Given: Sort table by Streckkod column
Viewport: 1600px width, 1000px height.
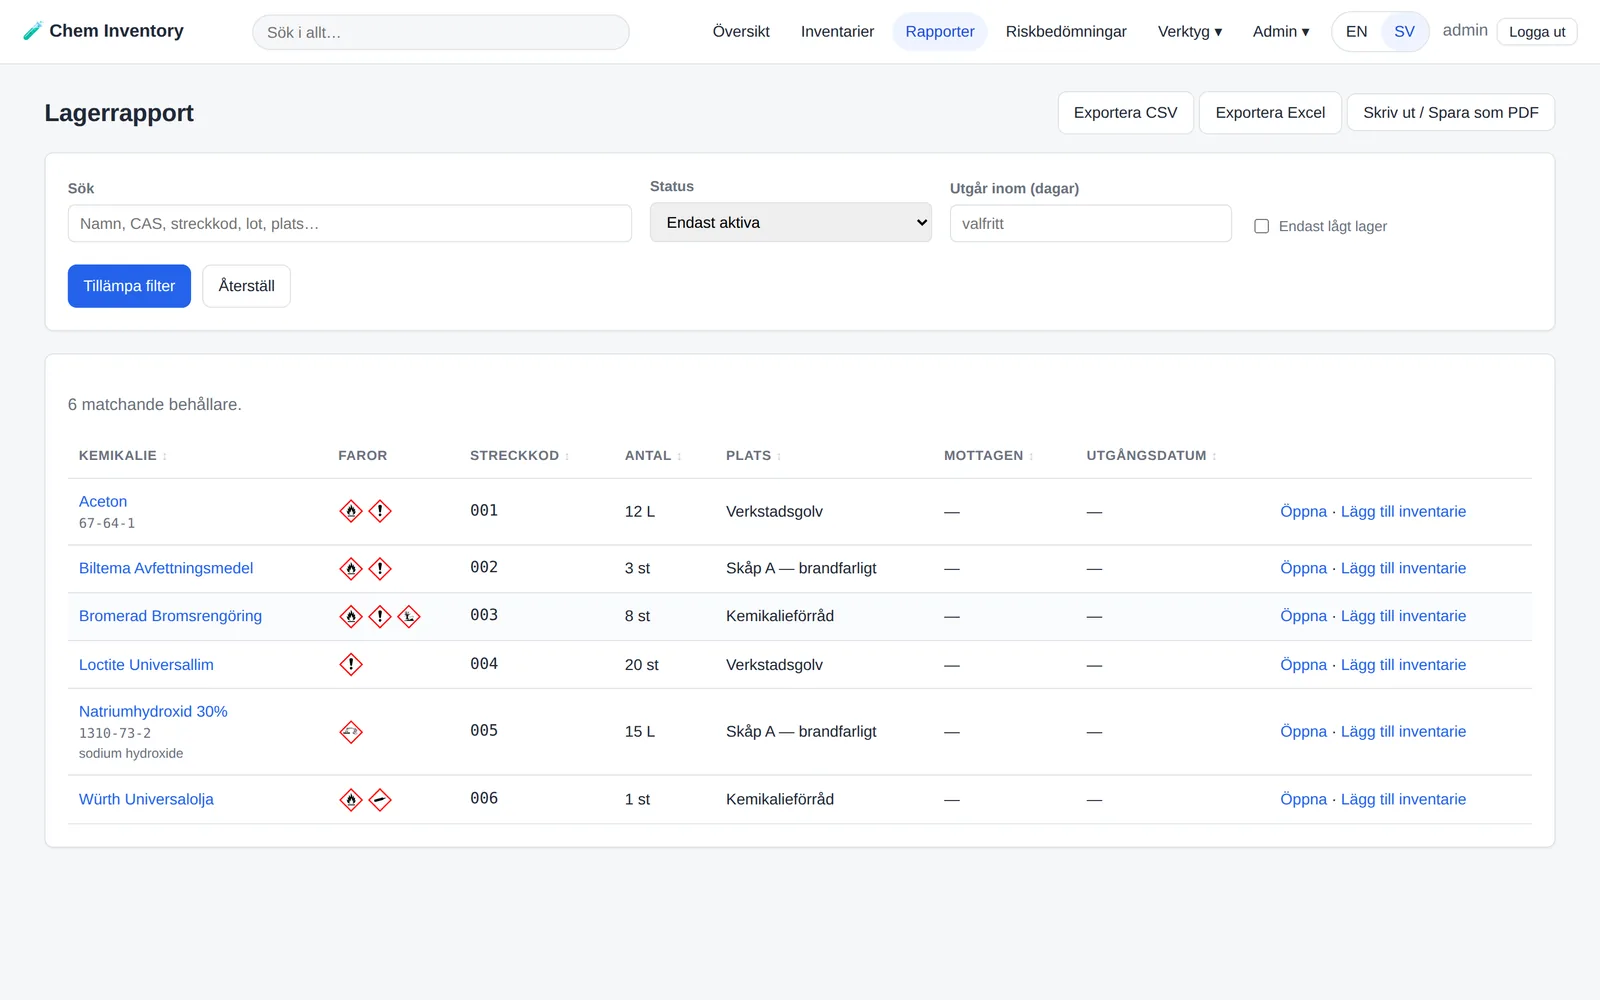Looking at the screenshot, I should pos(519,455).
